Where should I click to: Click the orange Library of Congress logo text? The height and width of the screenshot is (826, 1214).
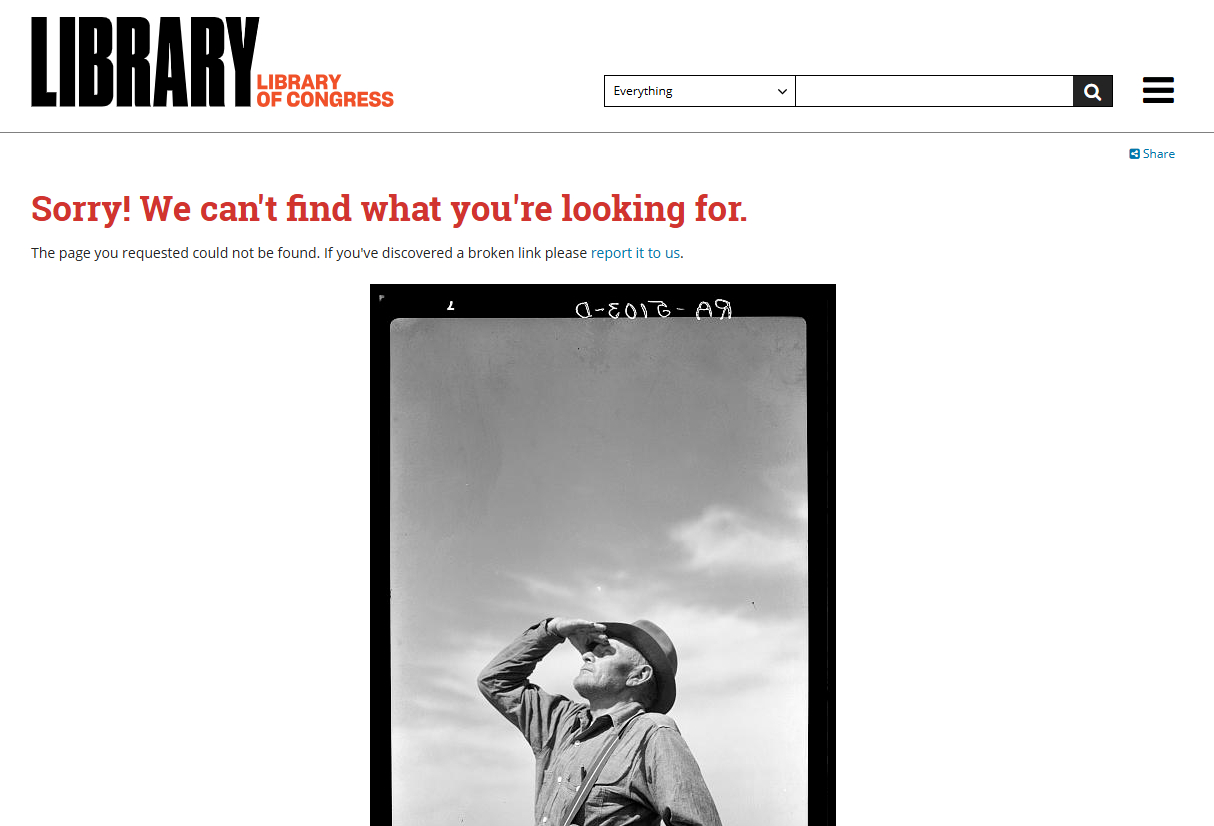click(x=325, y=90)
